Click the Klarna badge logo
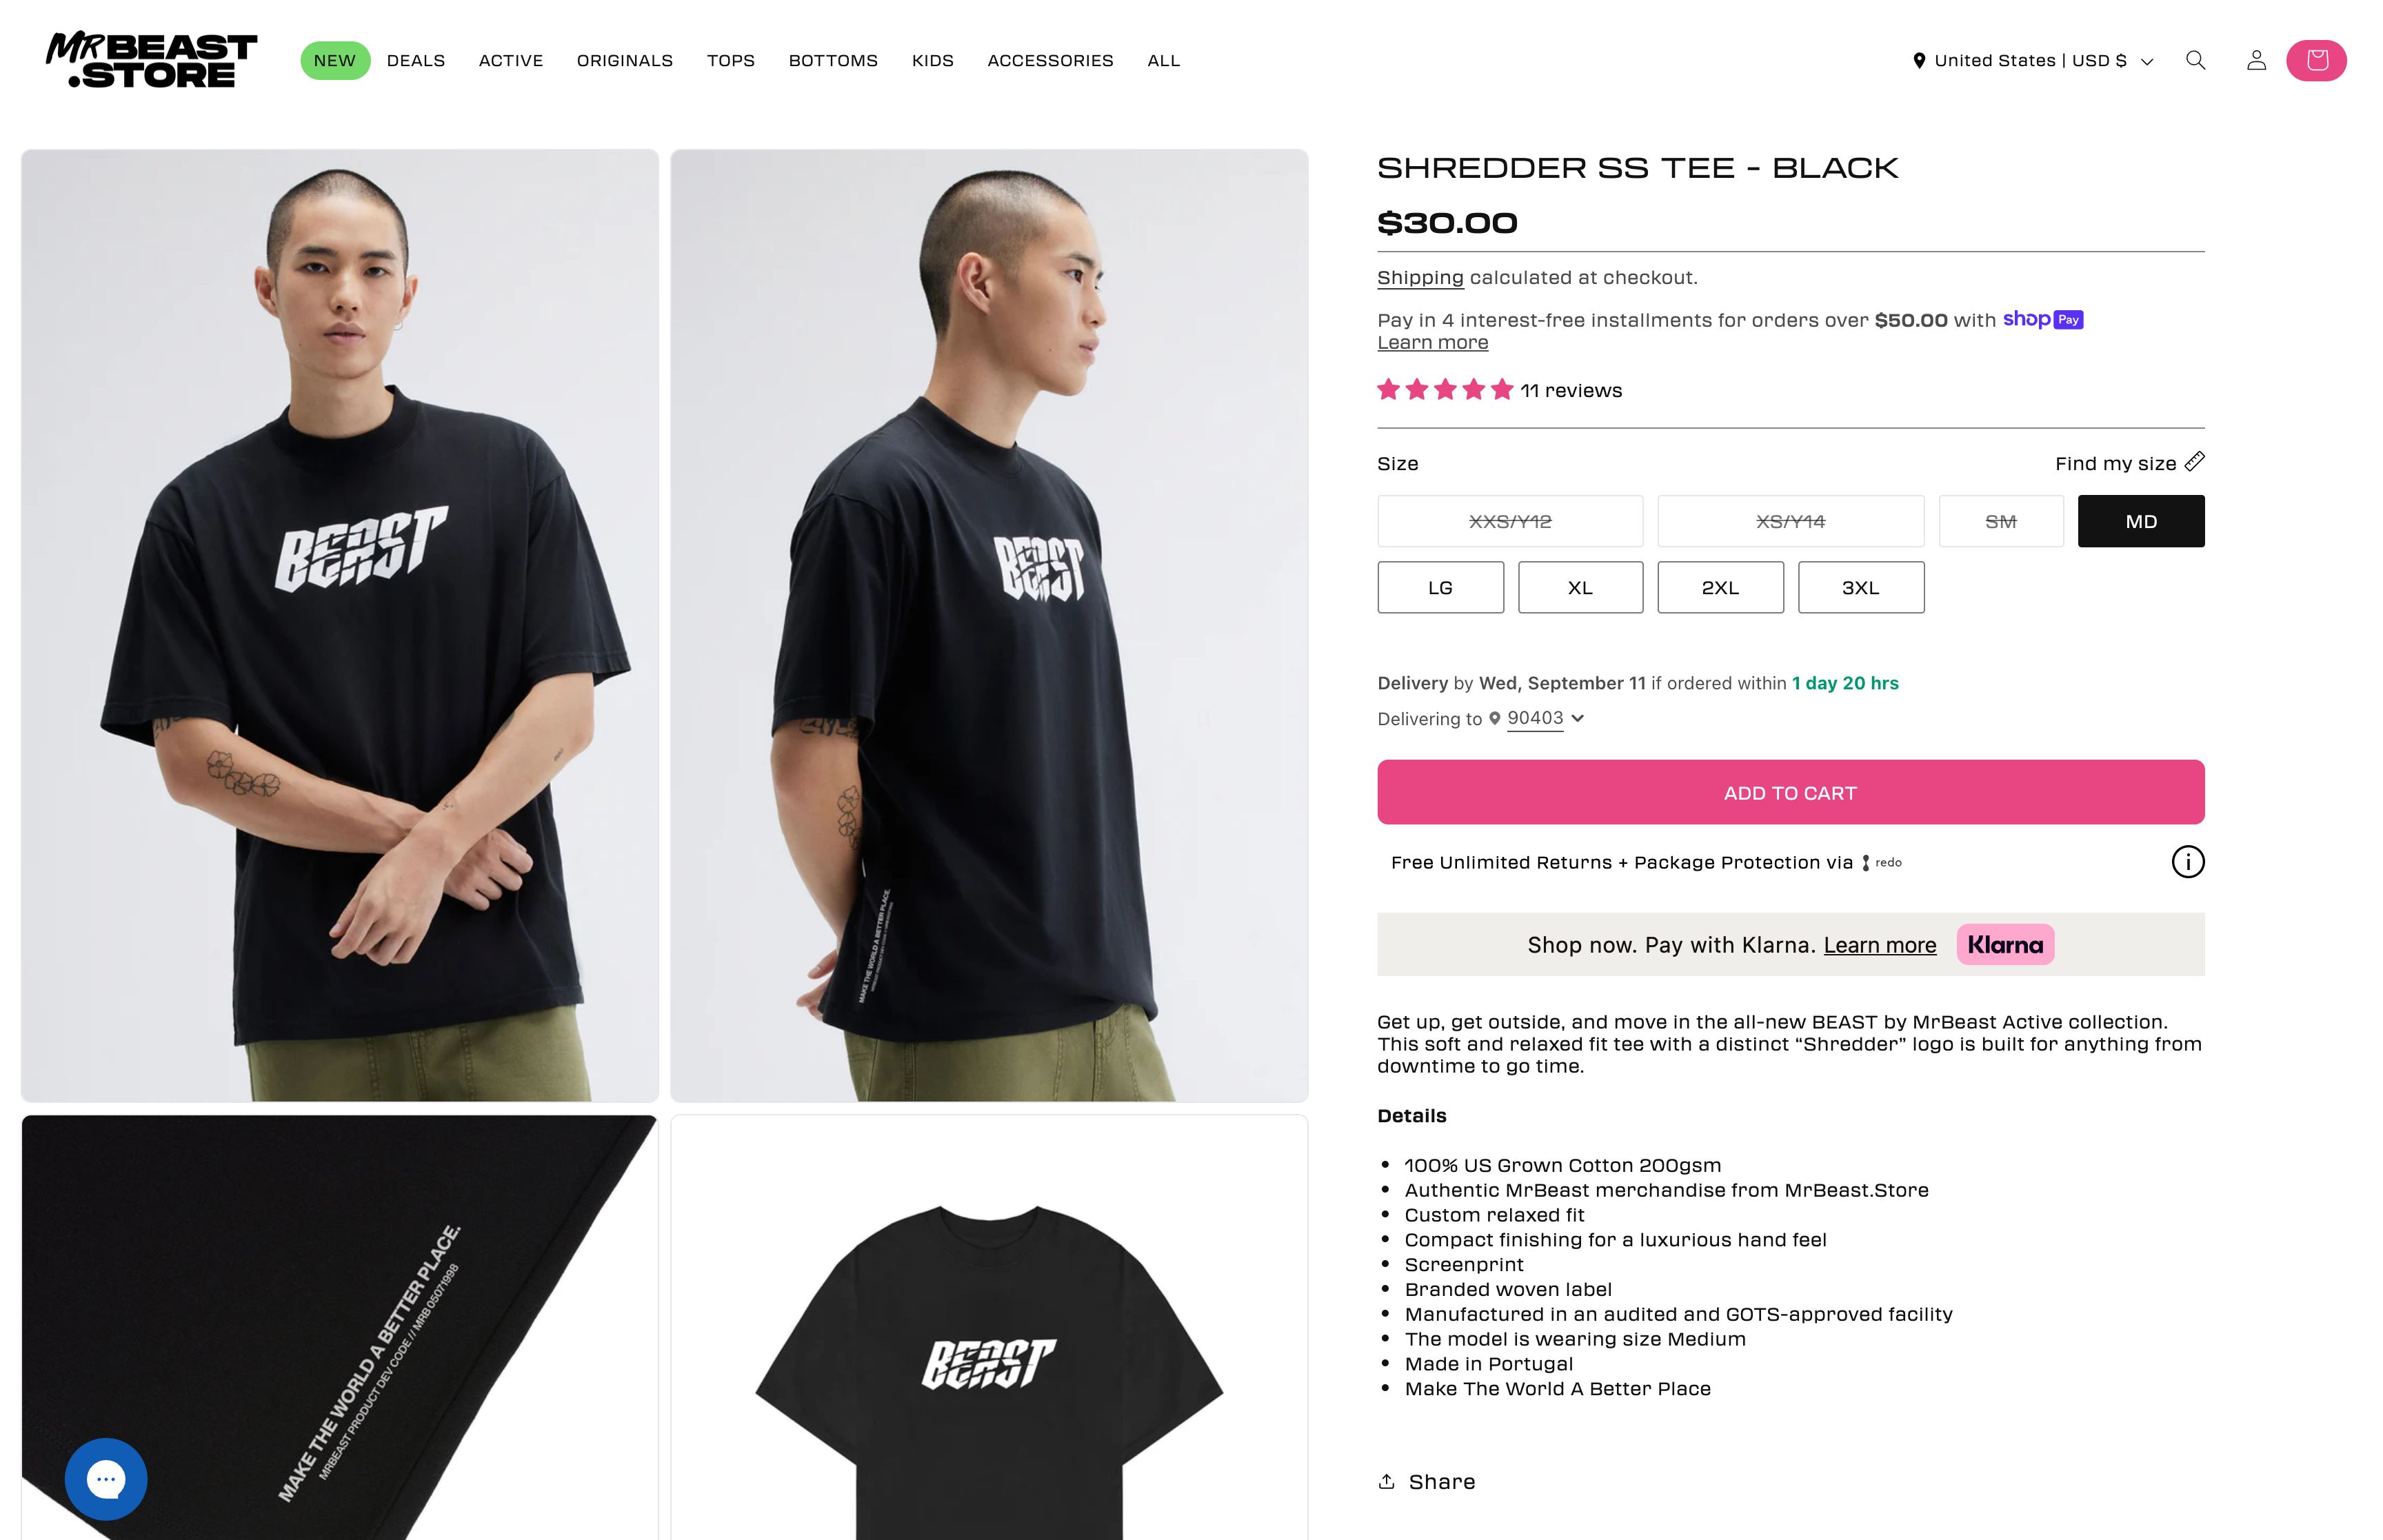 tap(2005, 945)
